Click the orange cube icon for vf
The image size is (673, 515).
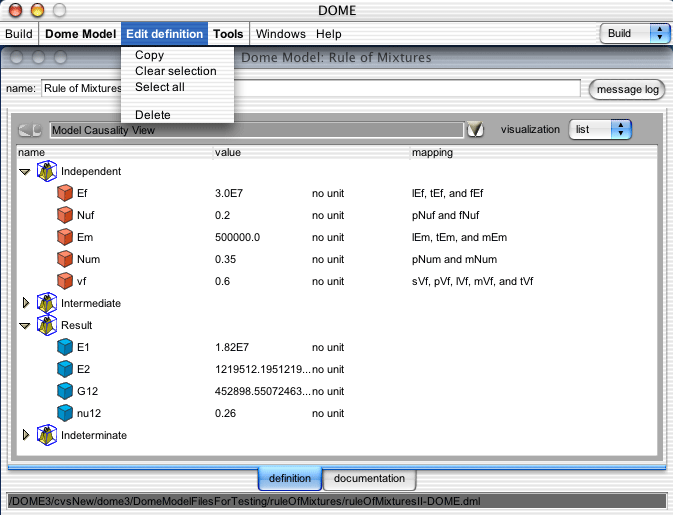click(x=65, y=281)
